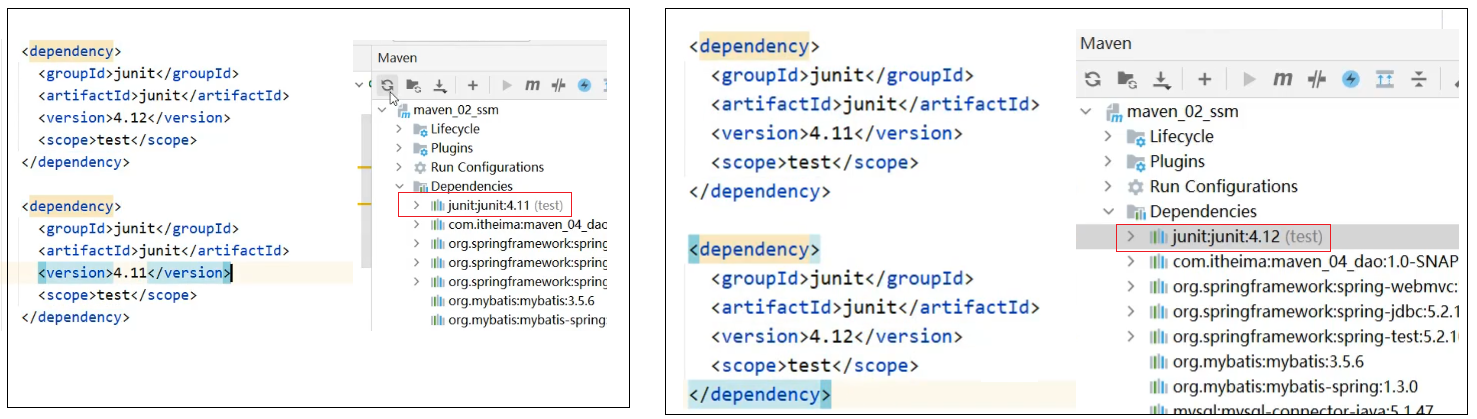Select Run Configurations in left Maven panel

[x=487, y=167]
